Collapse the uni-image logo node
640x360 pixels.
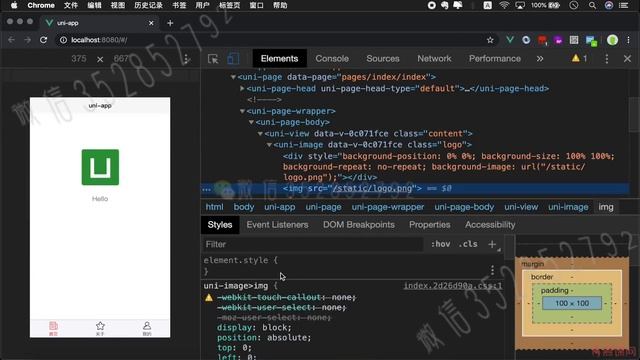click(269, 145)
